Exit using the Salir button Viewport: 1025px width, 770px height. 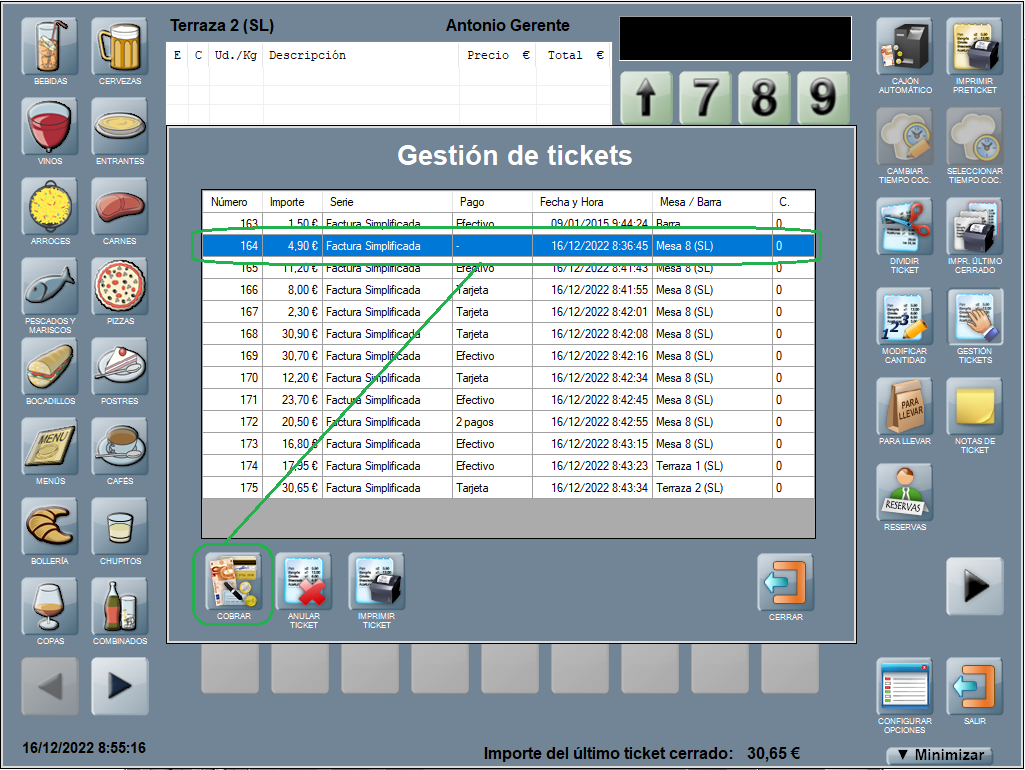974,687
